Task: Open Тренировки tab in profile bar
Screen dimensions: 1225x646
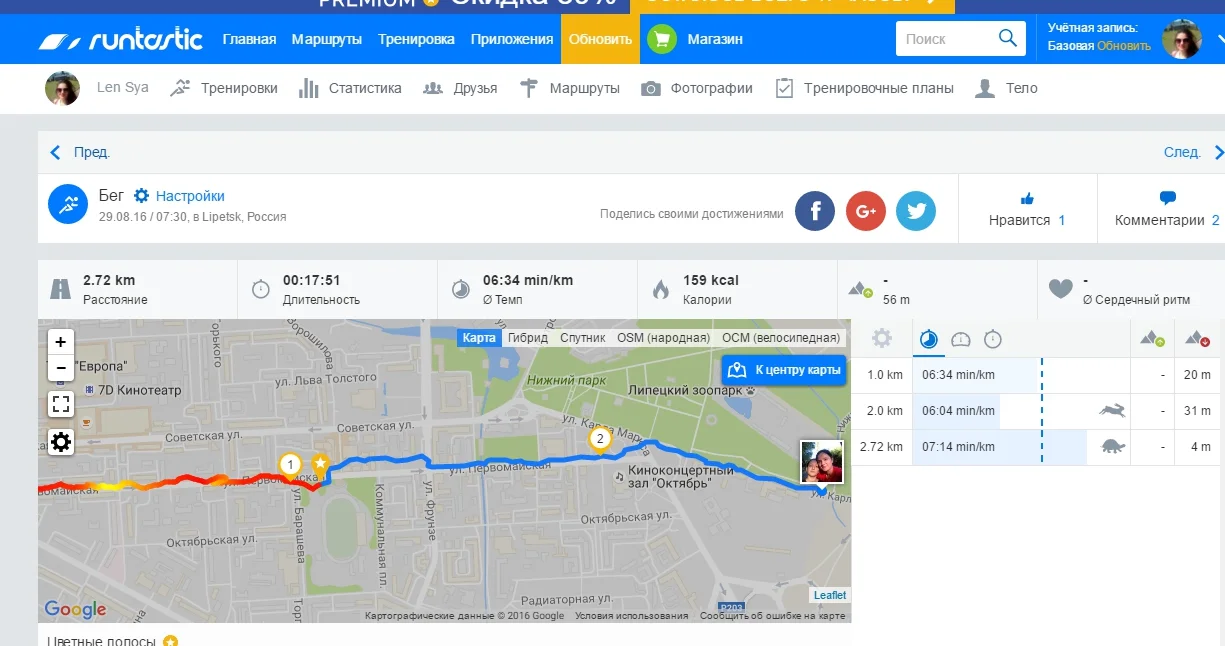Action: [224, 88]
